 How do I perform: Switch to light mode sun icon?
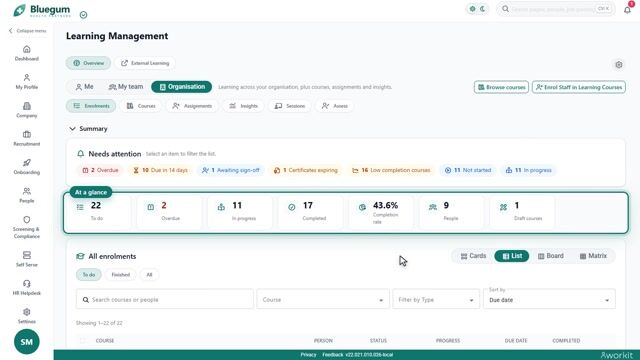(473, 9)
